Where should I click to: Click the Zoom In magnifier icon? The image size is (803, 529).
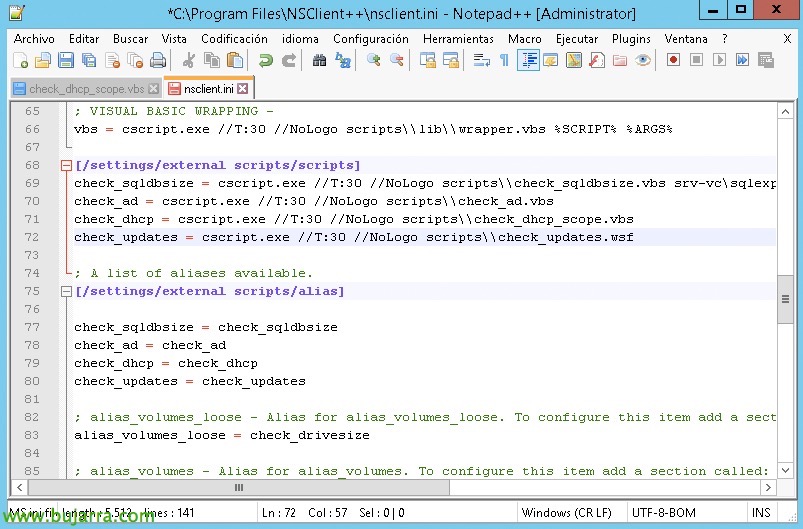pos(373,60)
